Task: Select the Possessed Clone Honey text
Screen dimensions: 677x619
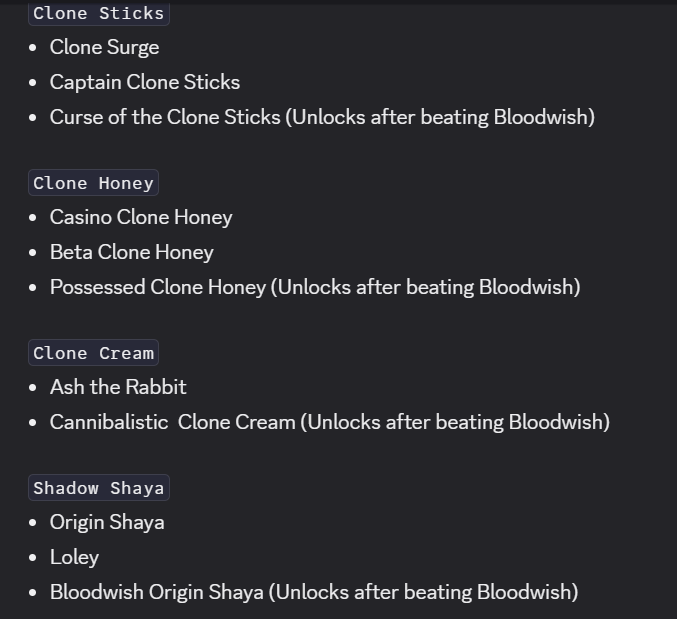Action: (x=158, y=287)
